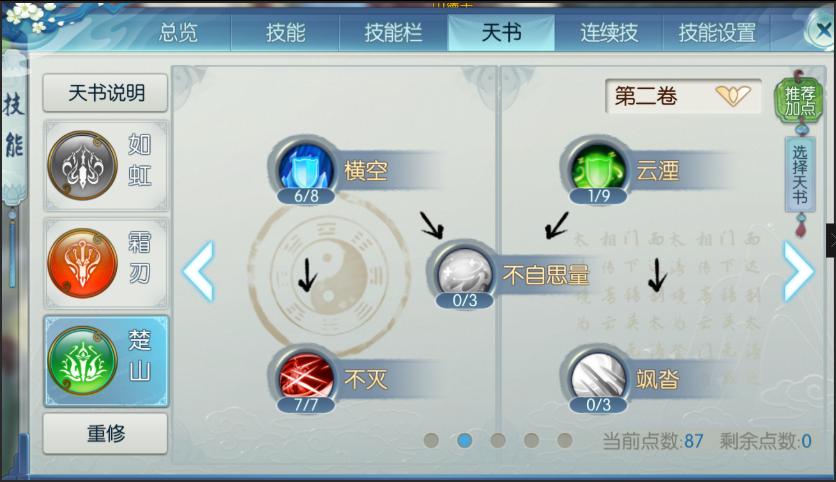The image size is (836, 482).
Task: Open the 第二卷 volume dropdown
Action: coord(683,96)
